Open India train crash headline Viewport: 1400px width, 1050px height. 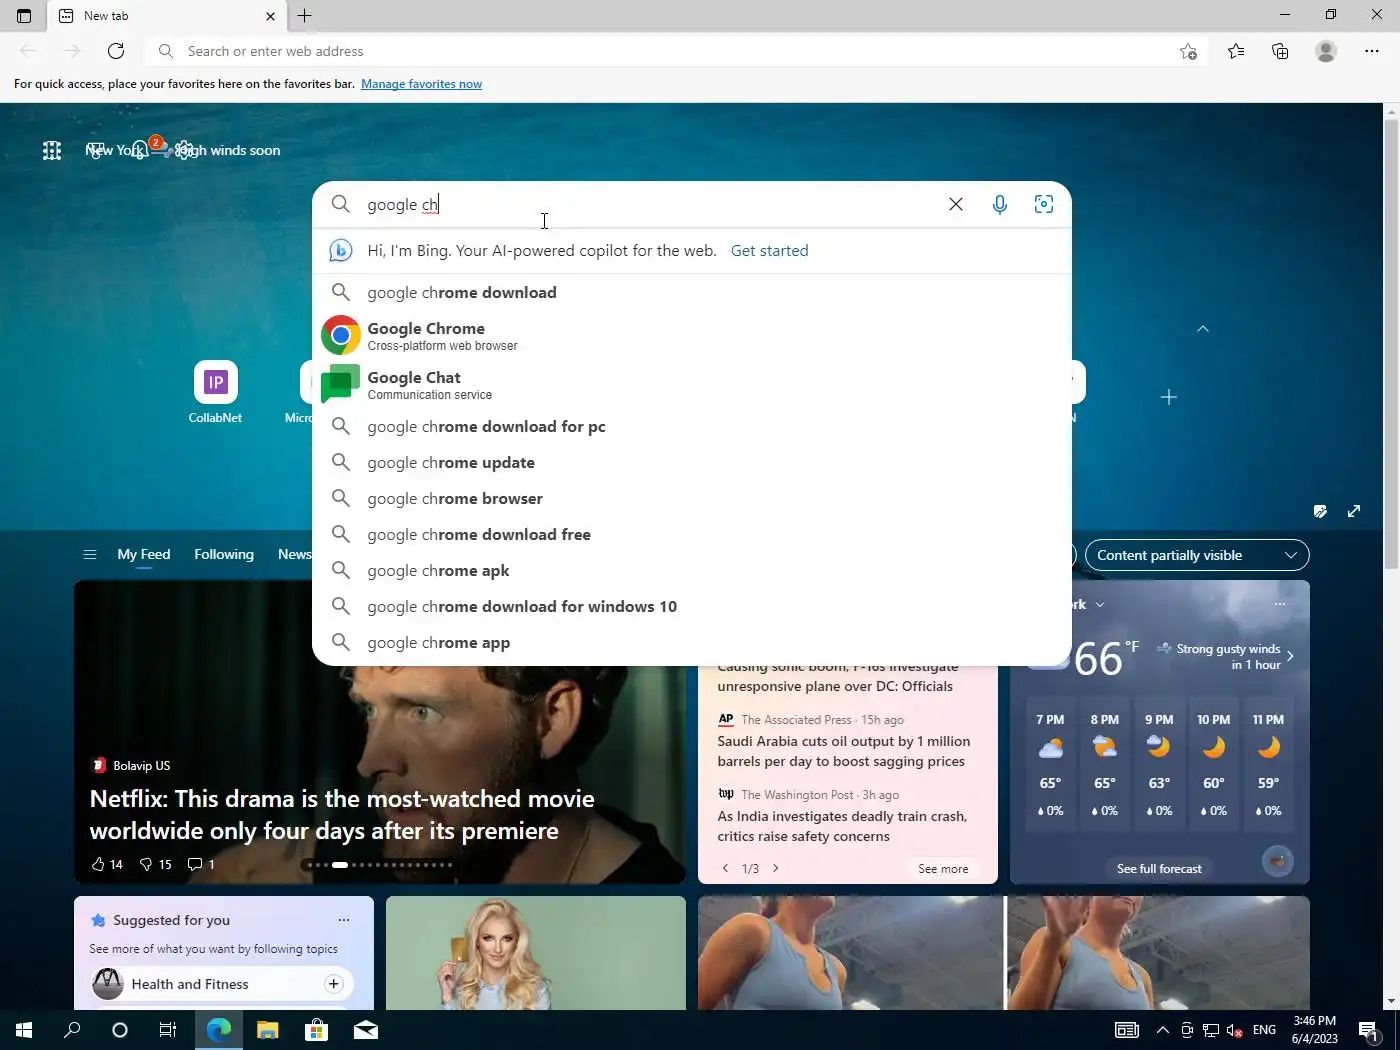coord(842,826)
